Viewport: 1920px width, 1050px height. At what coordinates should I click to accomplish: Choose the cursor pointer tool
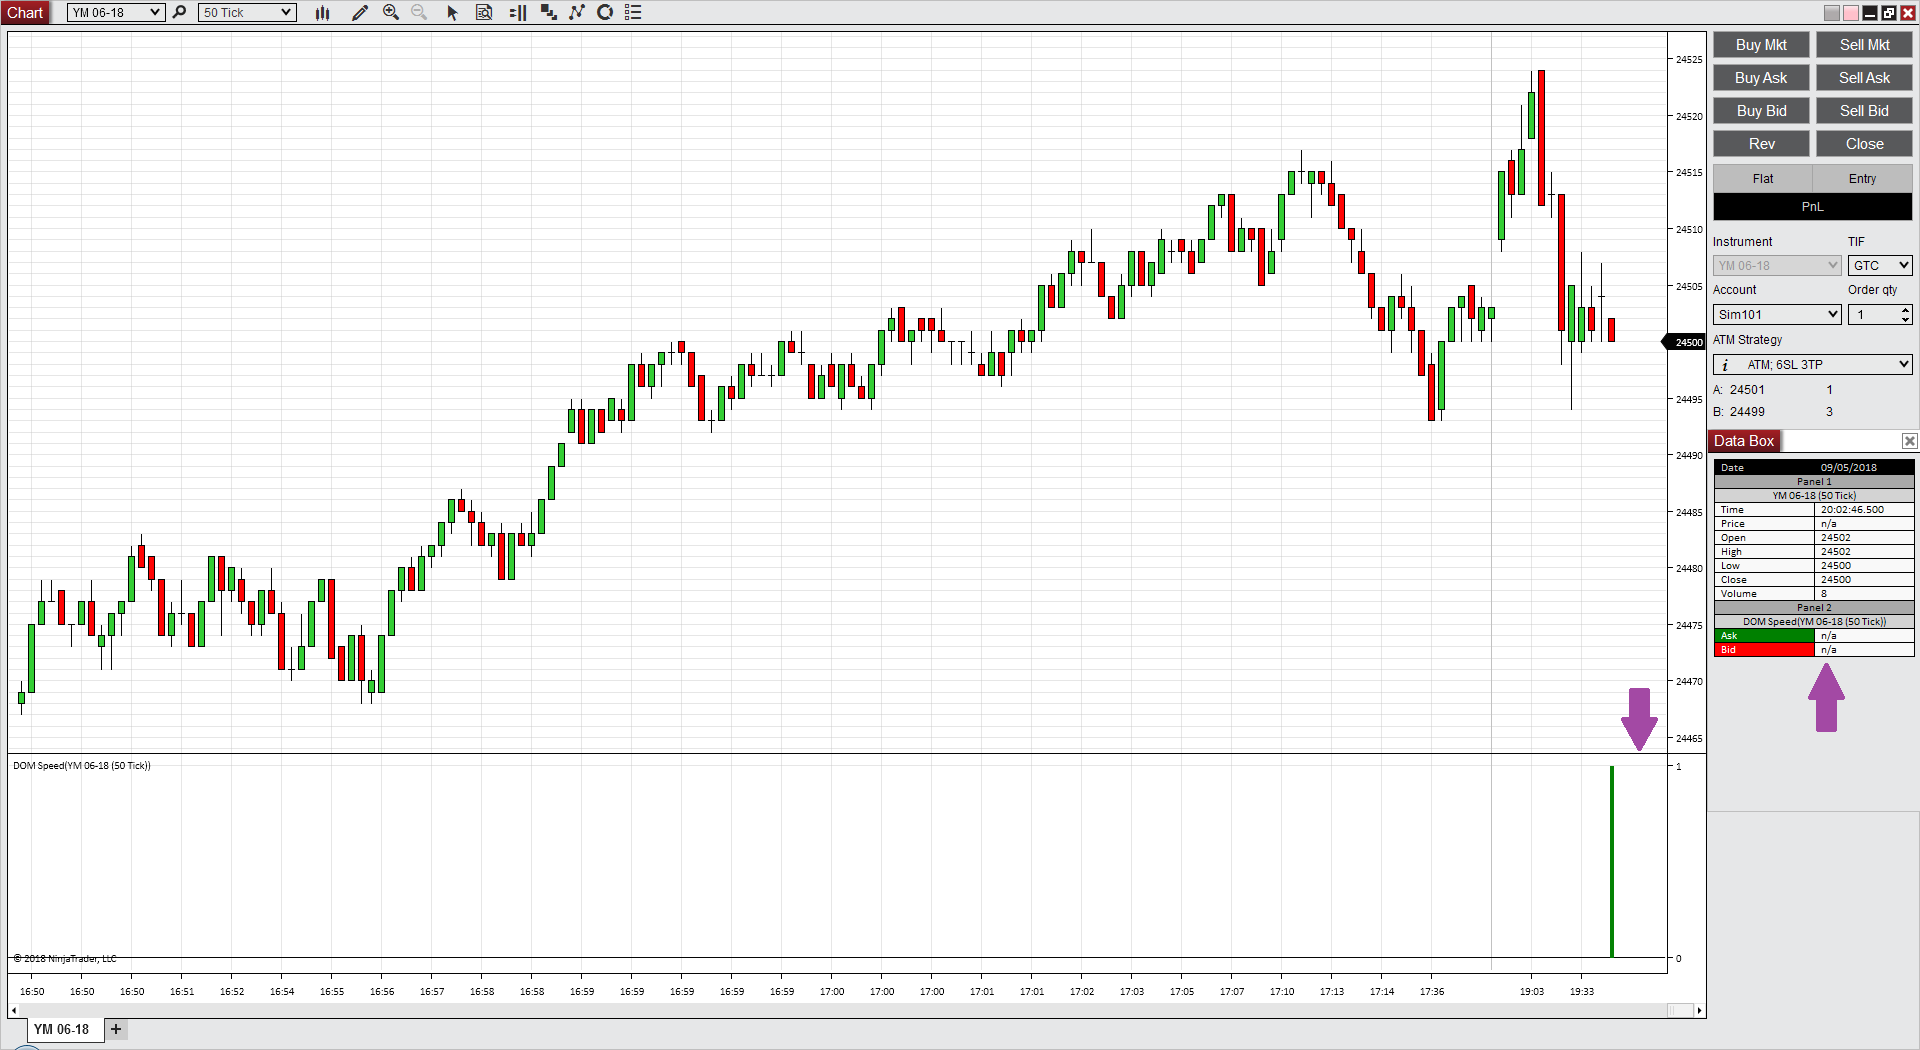pos(452,12)
